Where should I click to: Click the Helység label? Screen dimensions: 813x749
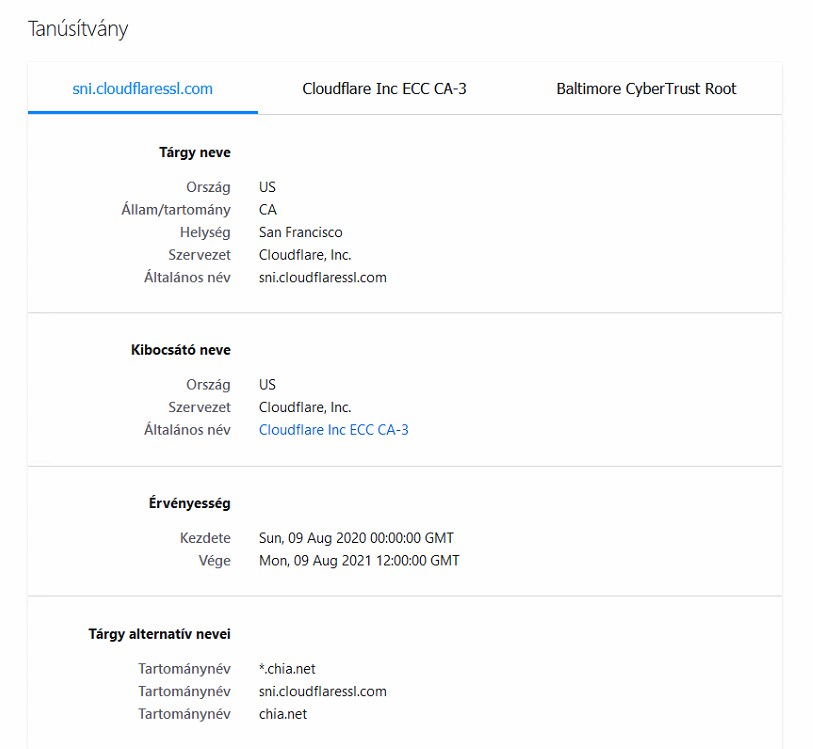(205, 232)
